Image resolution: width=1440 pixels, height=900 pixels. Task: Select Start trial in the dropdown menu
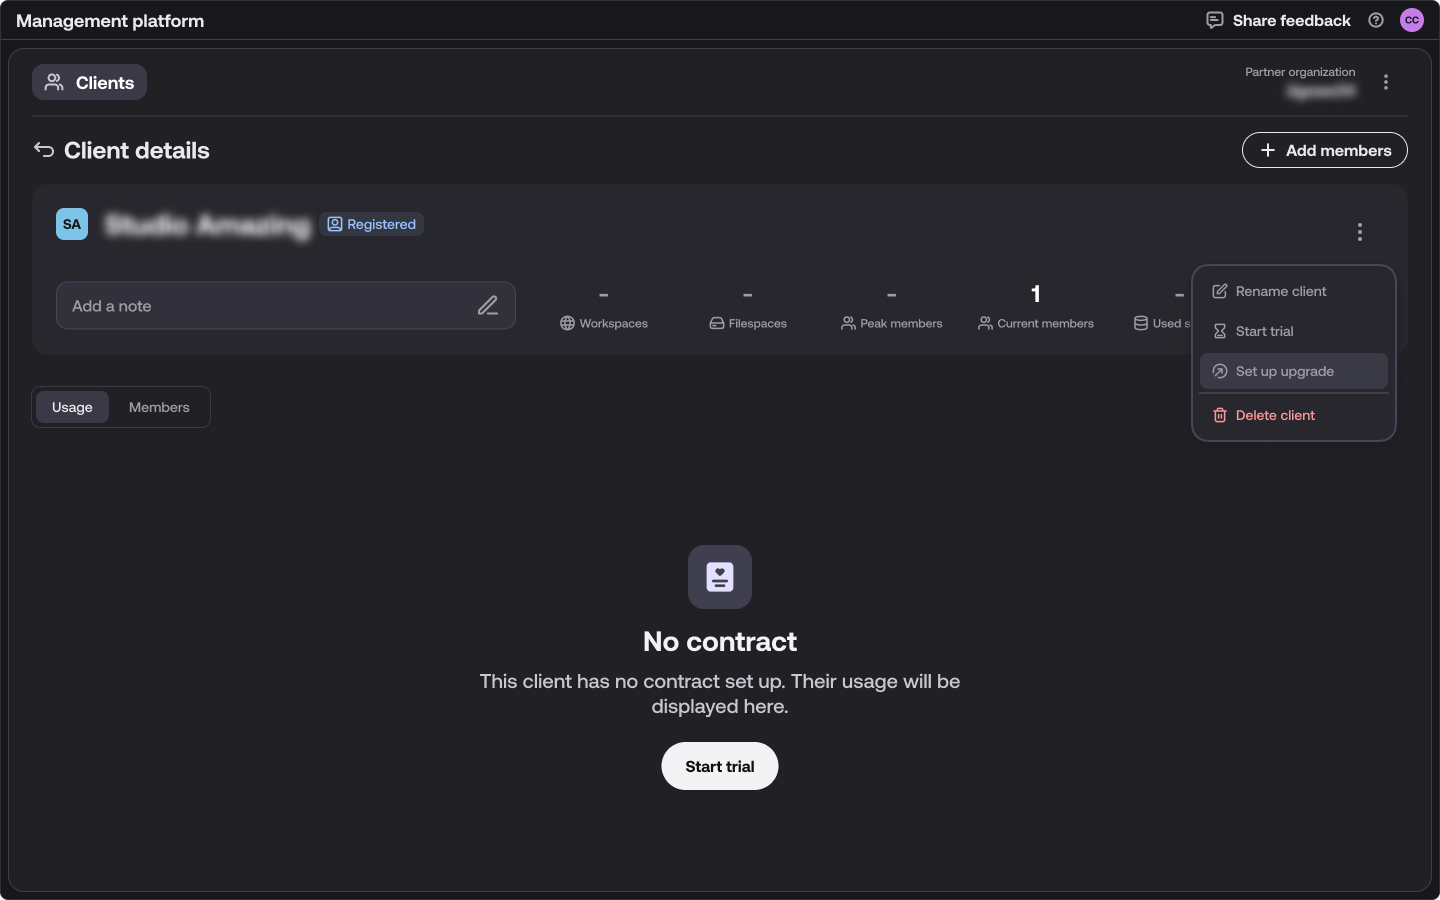[x=1294, y=331]
